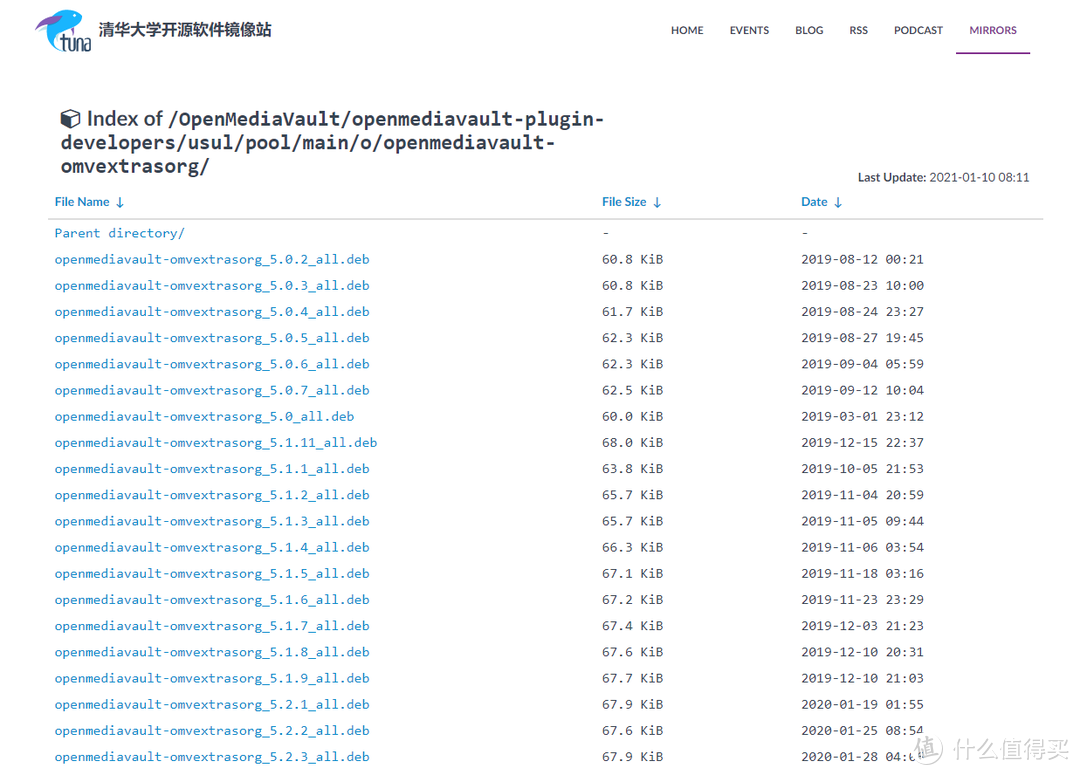1080x775 pixels.
Task: Download omvextrasorg_5.1.4_all.deb
Action: tap(212, 547)
